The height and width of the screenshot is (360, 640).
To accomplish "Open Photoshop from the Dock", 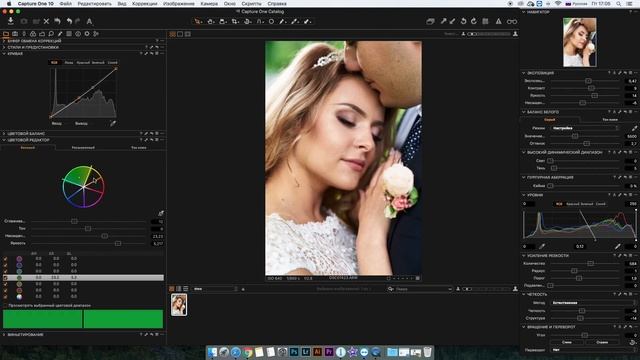I will 294,352.
